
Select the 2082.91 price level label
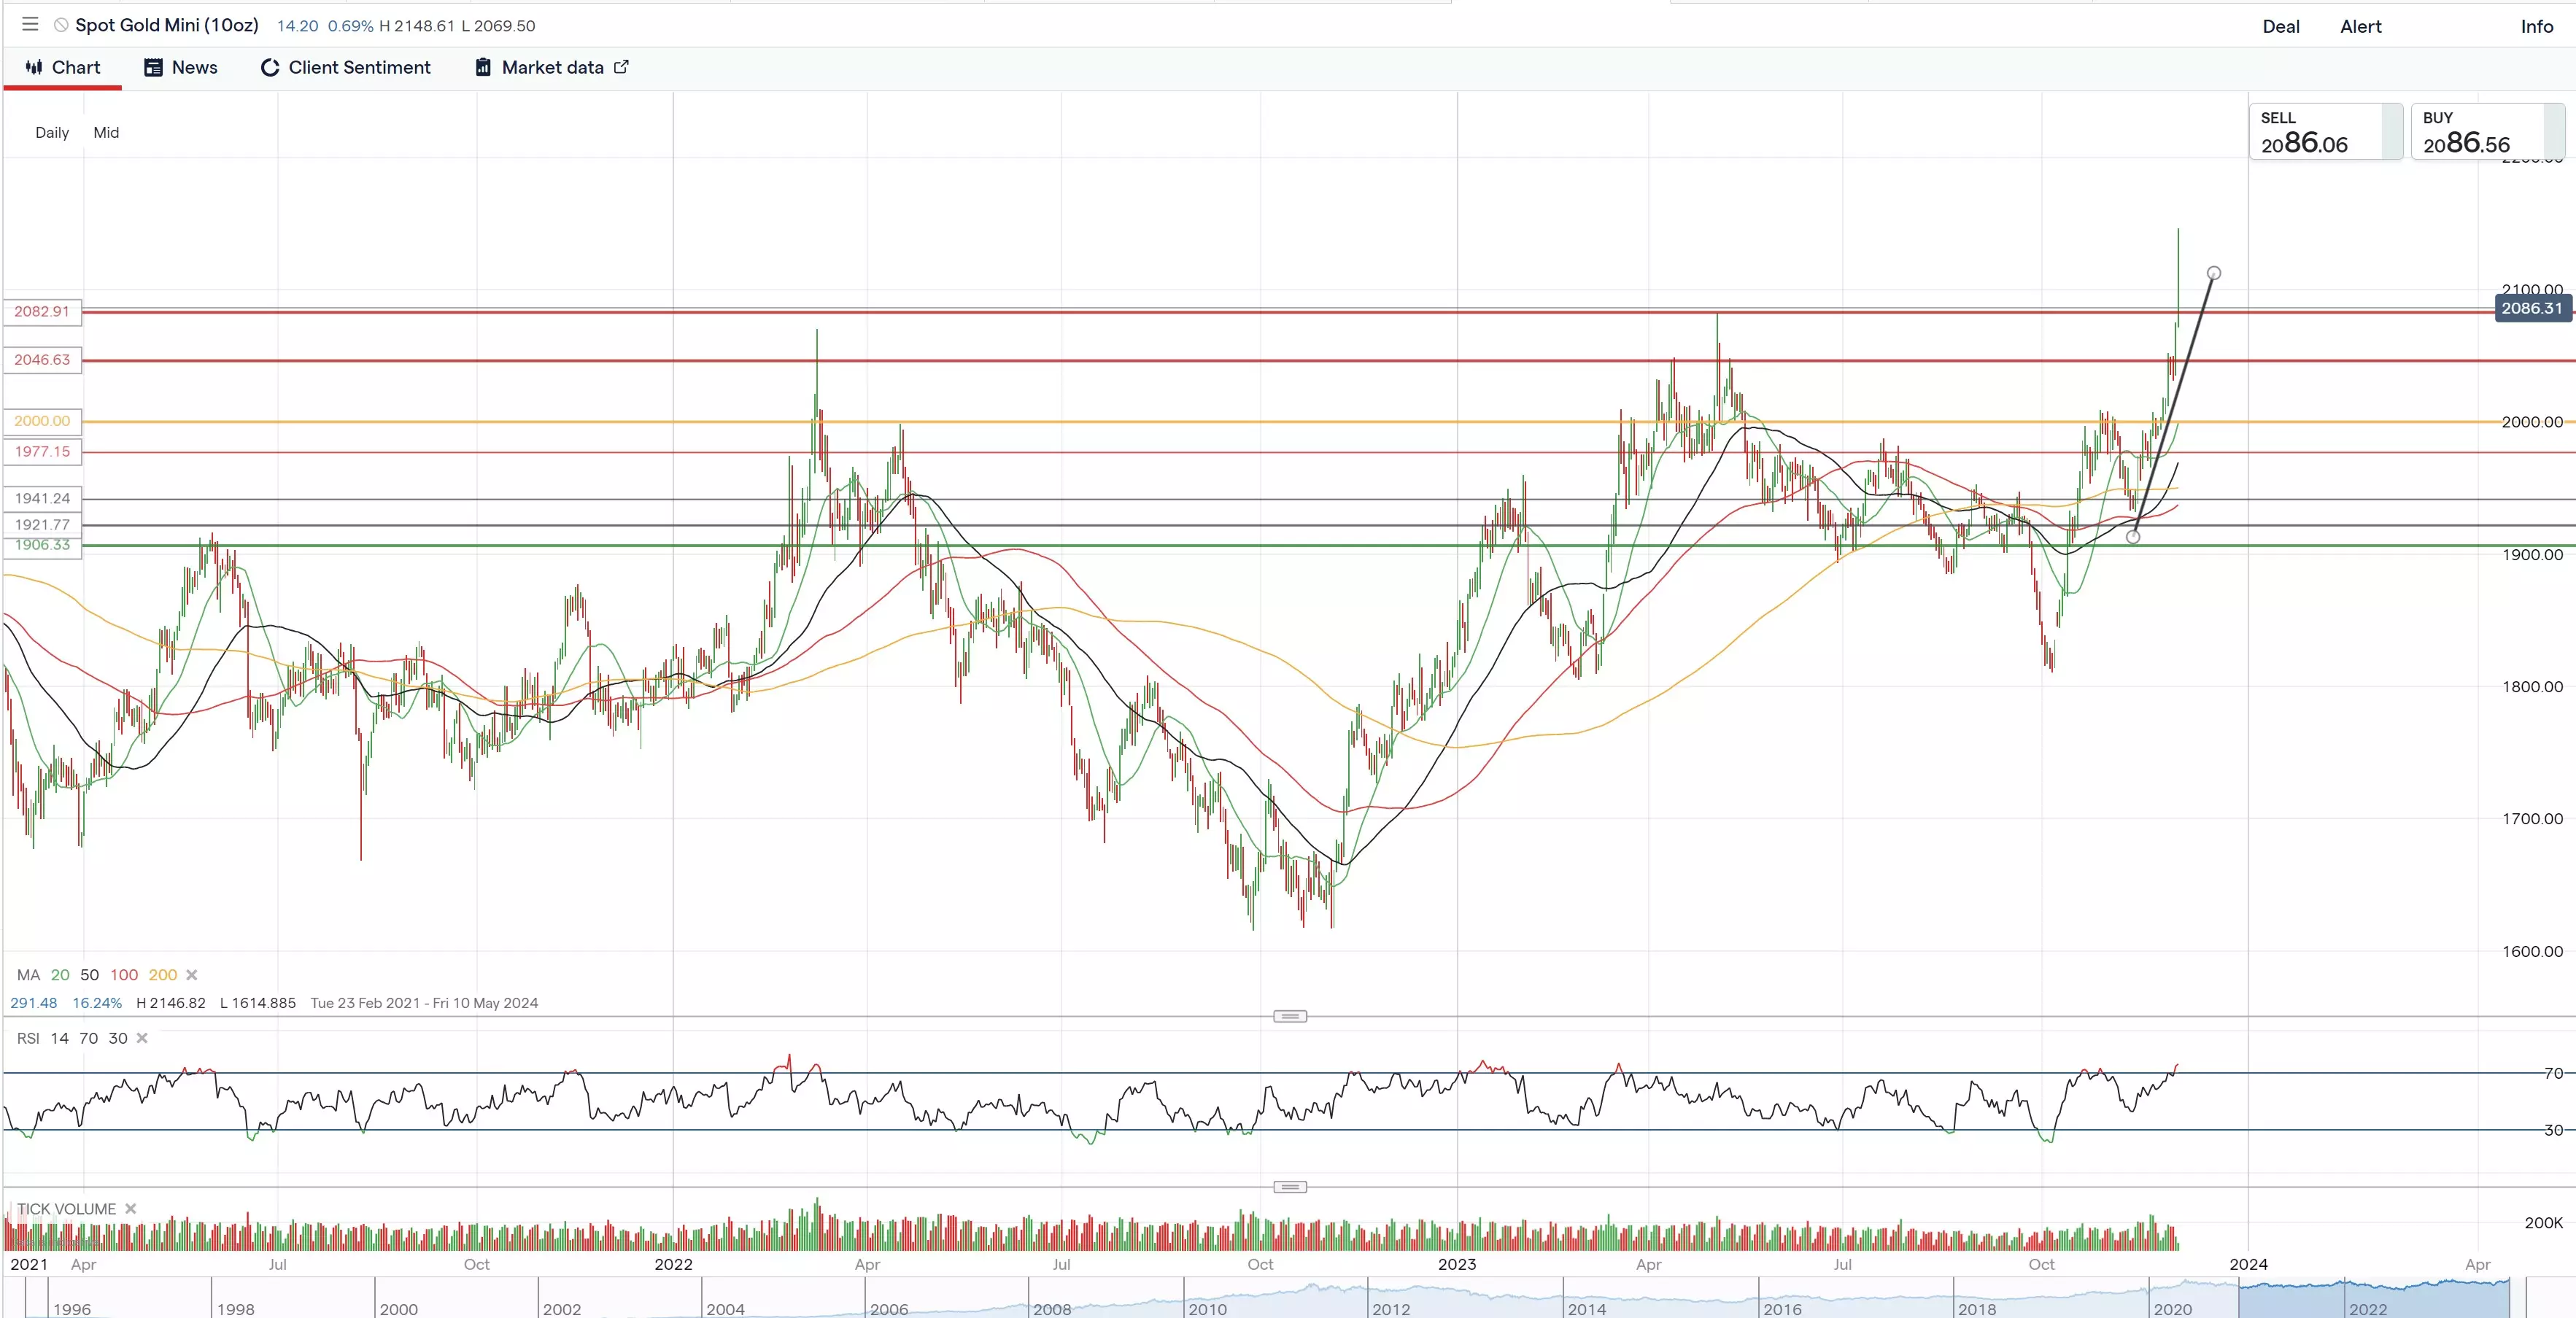tap(42, 311)
